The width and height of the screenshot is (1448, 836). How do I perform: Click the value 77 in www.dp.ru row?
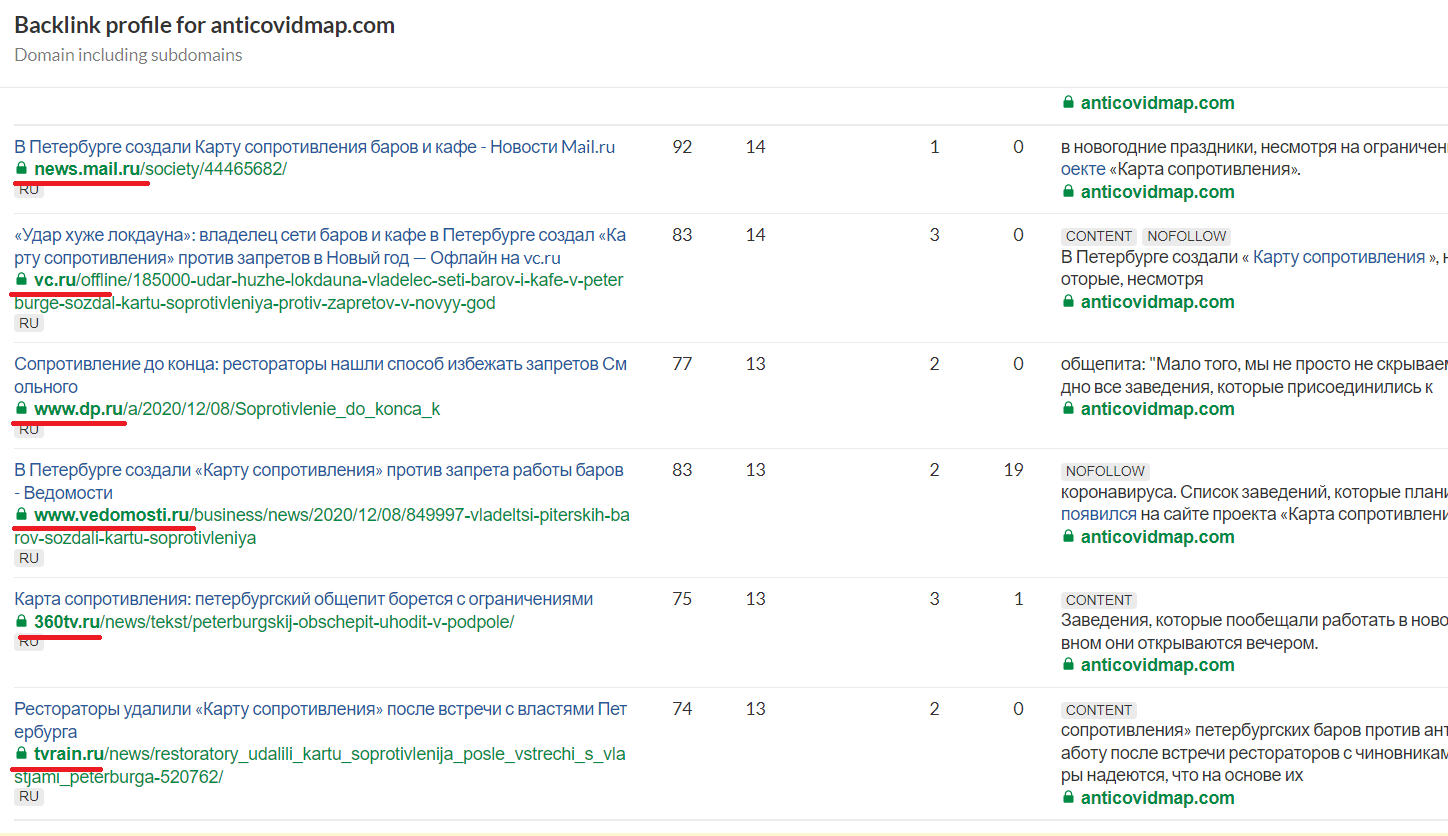click(x=682, y=364)
